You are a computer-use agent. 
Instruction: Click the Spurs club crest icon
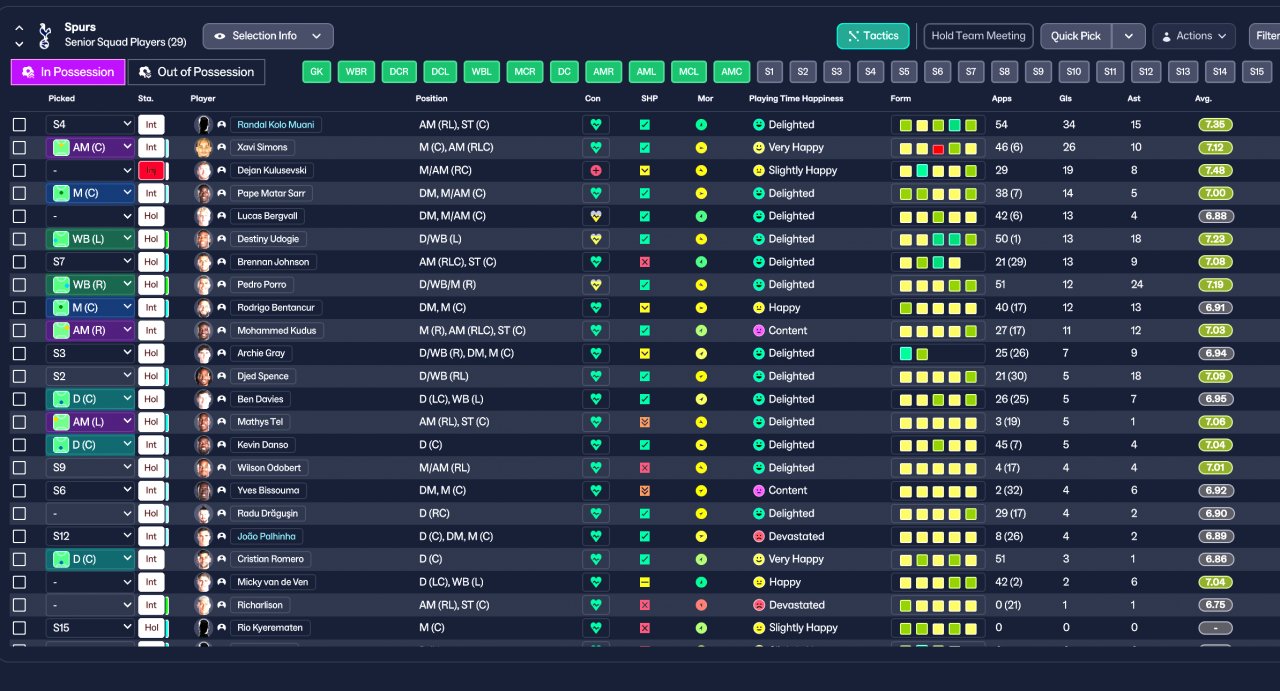[x=44, y=36]
